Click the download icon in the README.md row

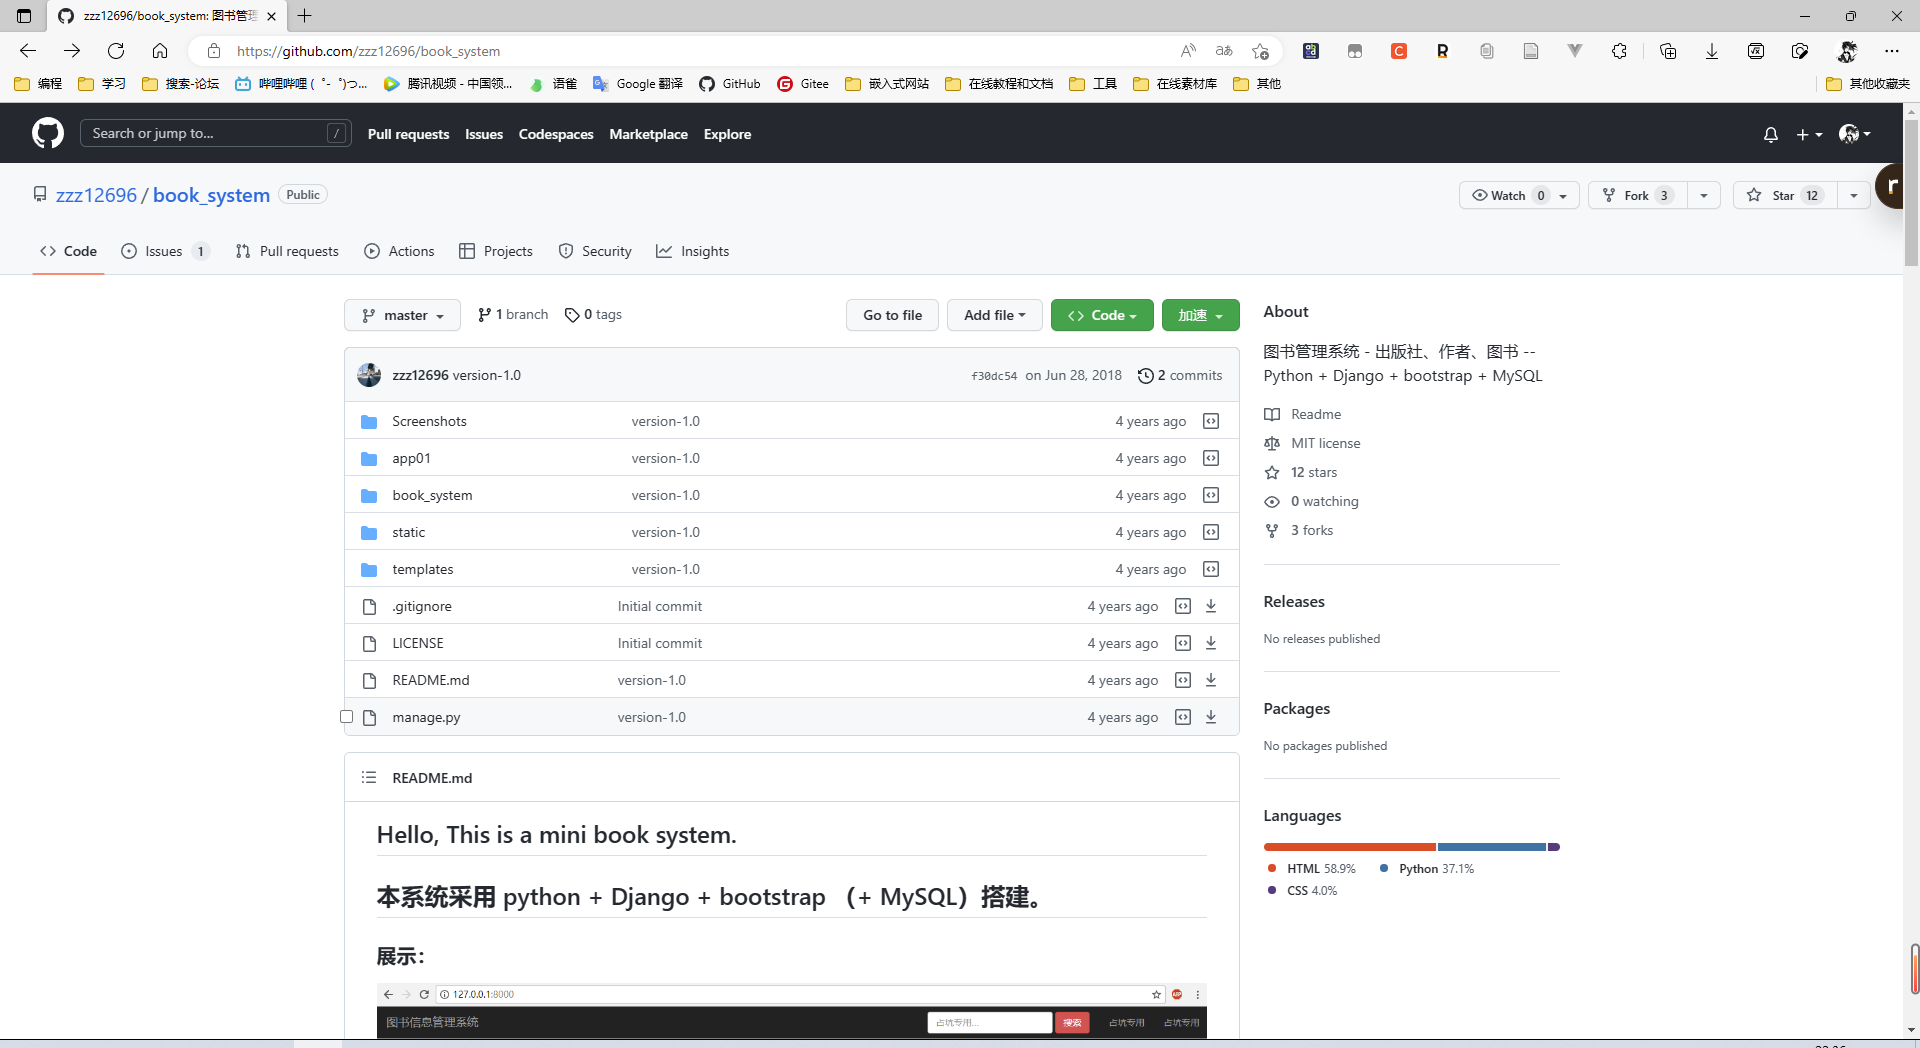click(1211, 680)
